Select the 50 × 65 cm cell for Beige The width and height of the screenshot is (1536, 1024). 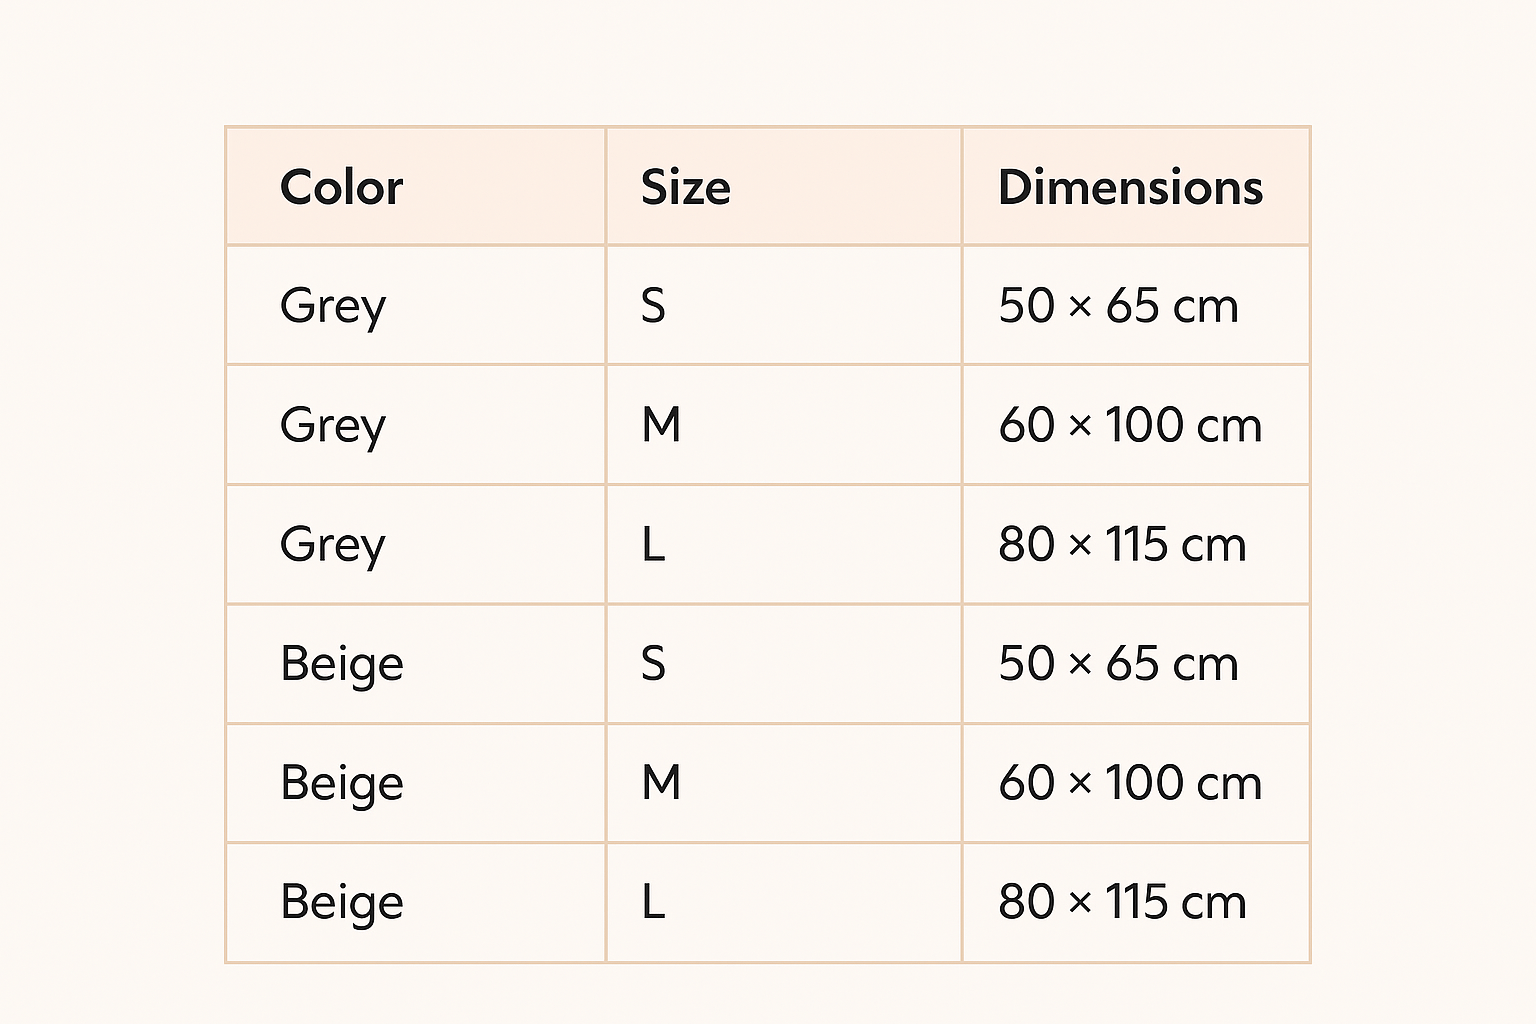(x=1118, y=664)
